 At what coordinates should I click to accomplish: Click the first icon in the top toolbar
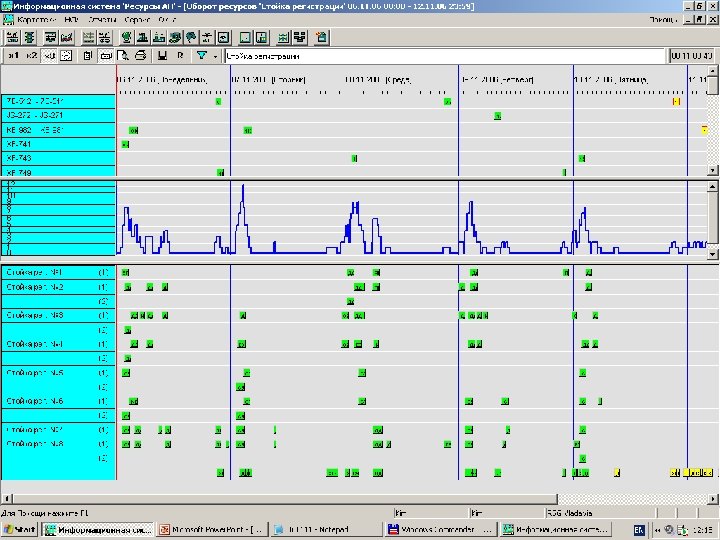(14, 37)
